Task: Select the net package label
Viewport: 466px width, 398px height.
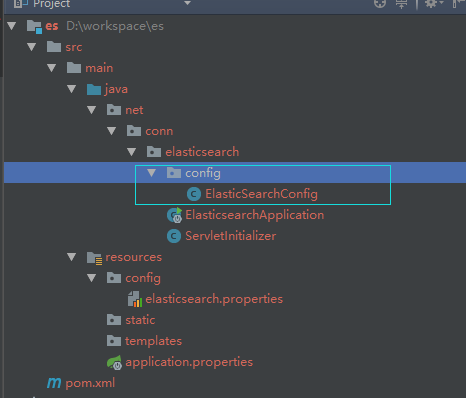Action: (x=134, y=110)
